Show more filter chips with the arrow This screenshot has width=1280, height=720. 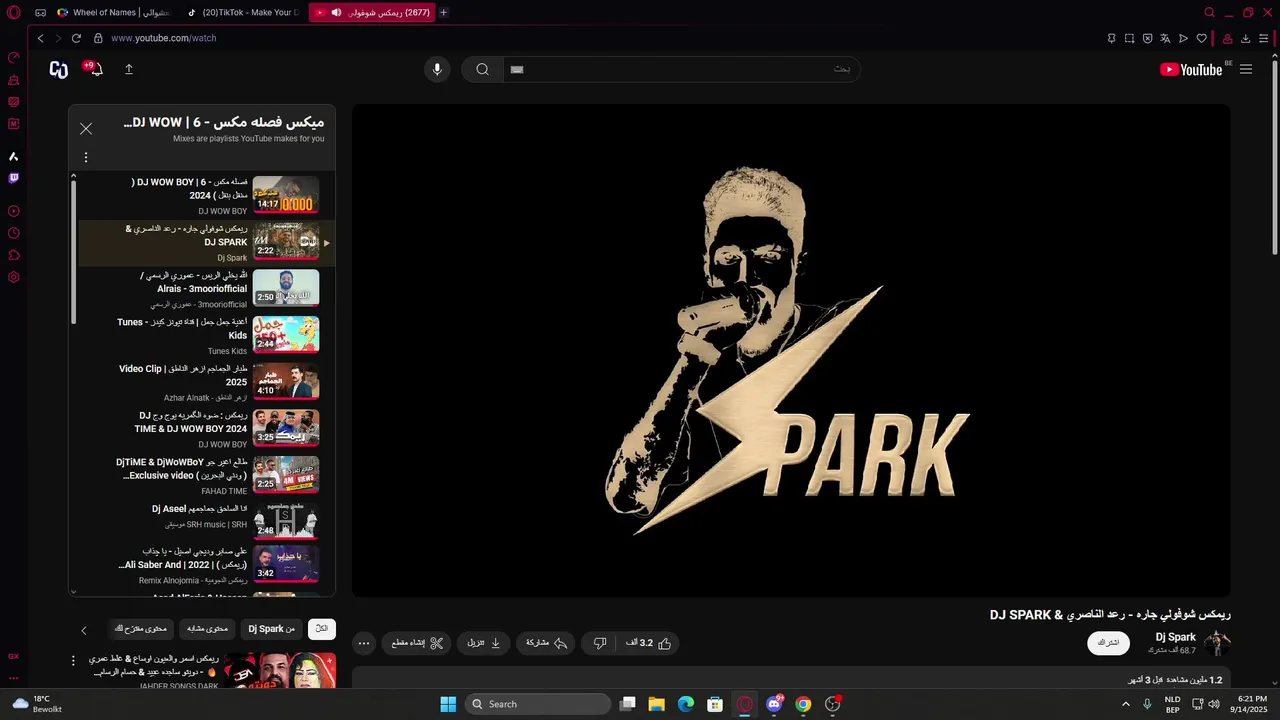point(84,630)
